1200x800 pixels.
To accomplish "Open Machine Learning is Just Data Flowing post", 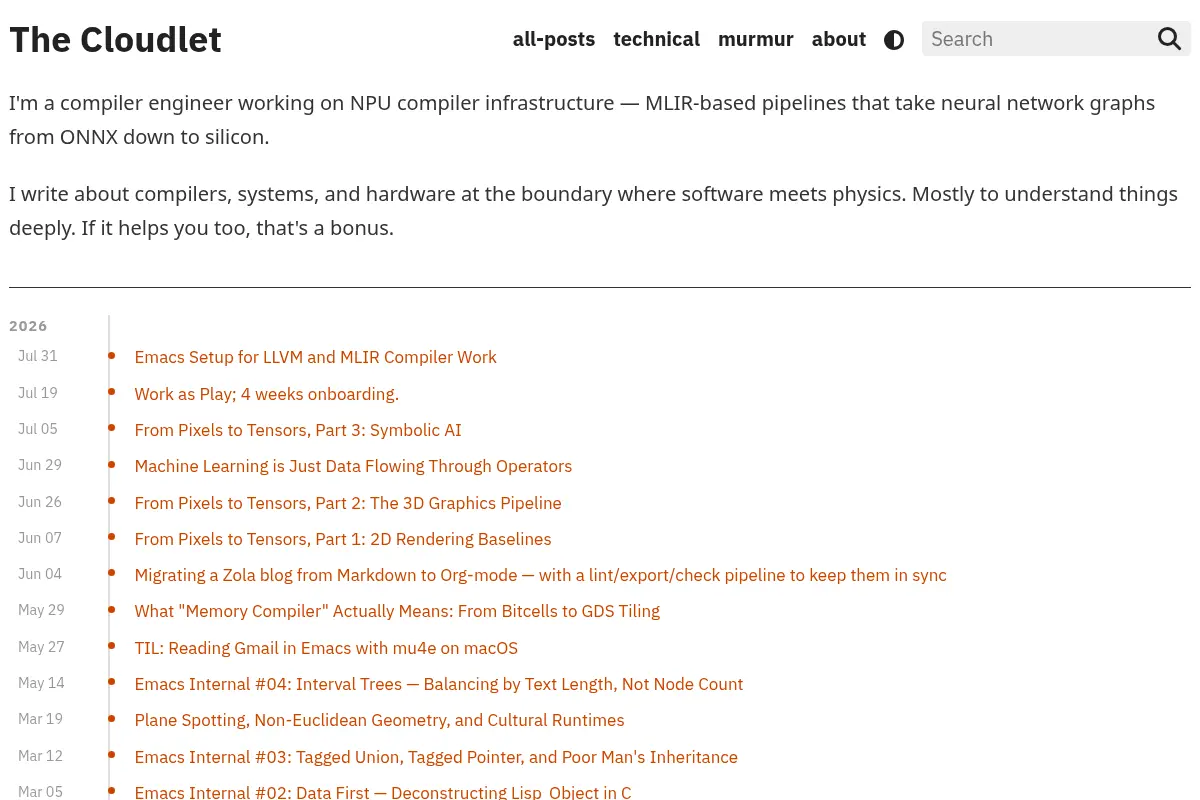I will click(353, 466).
